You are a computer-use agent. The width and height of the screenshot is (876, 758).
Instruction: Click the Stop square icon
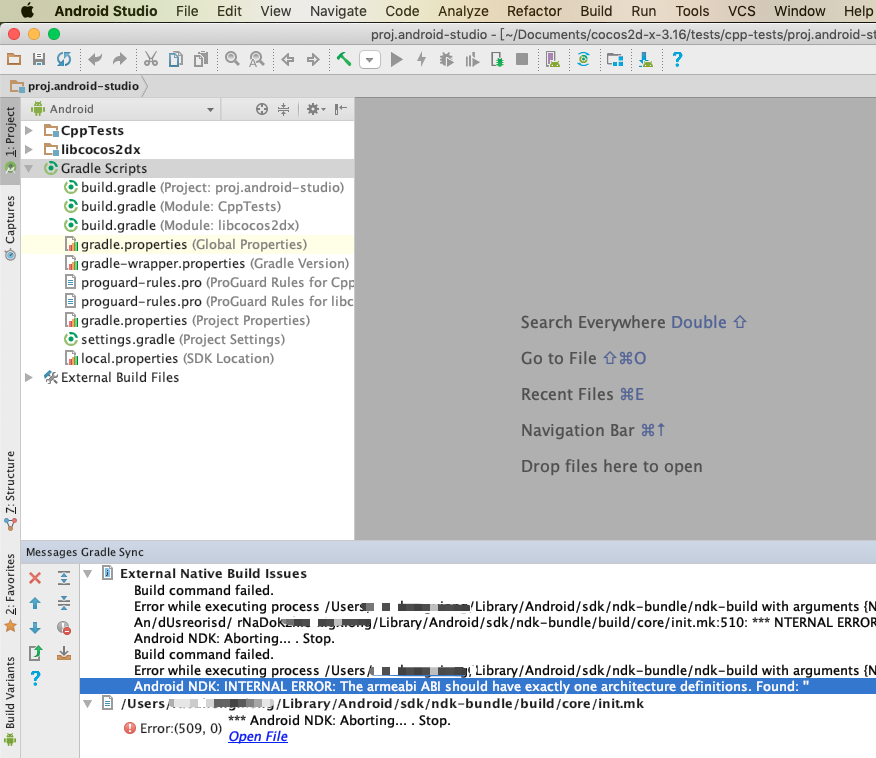522,59
